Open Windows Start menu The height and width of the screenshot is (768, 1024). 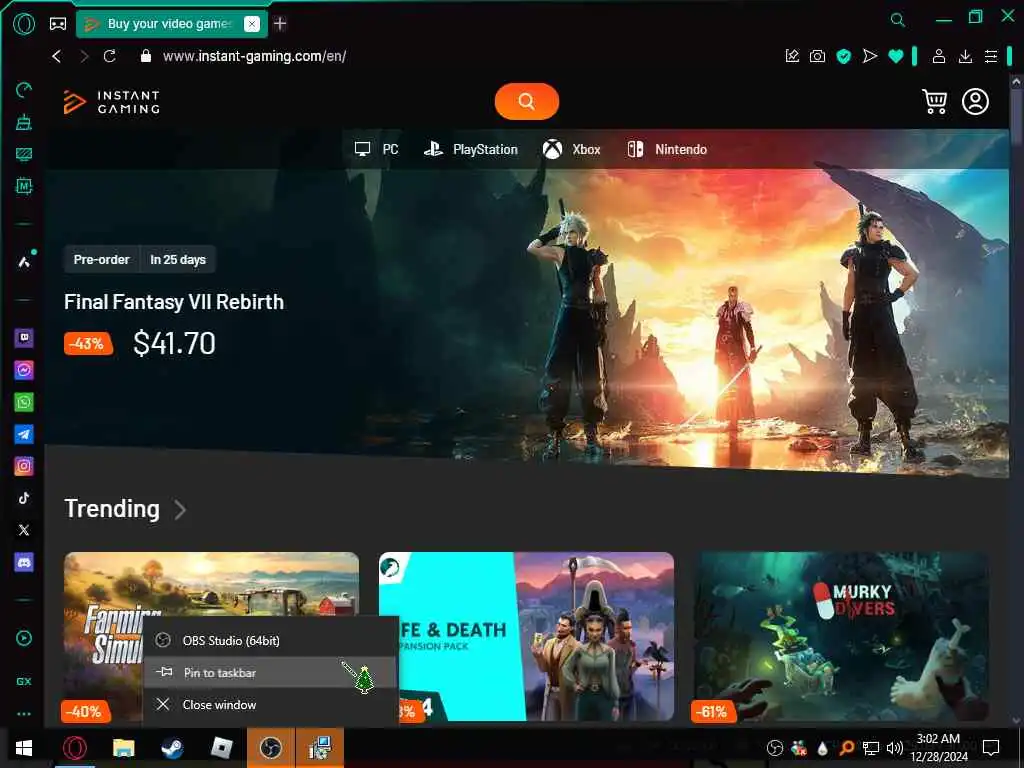pyautogui.click(x=24, y=748)
